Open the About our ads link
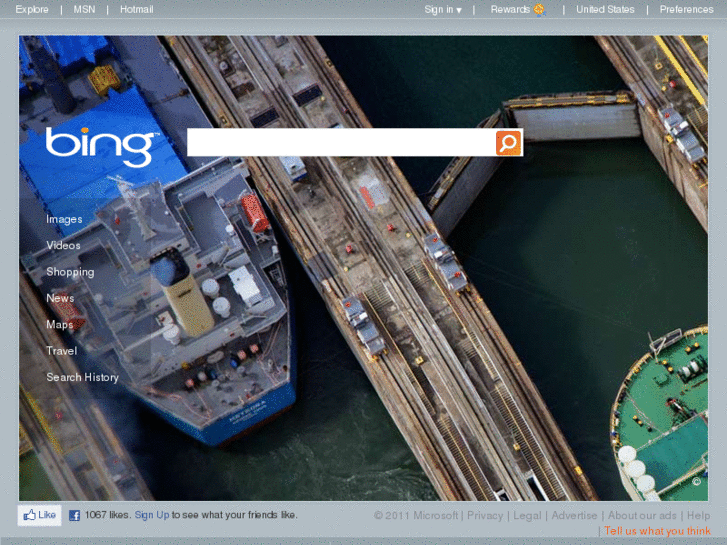727x545 pixels. 642,516
